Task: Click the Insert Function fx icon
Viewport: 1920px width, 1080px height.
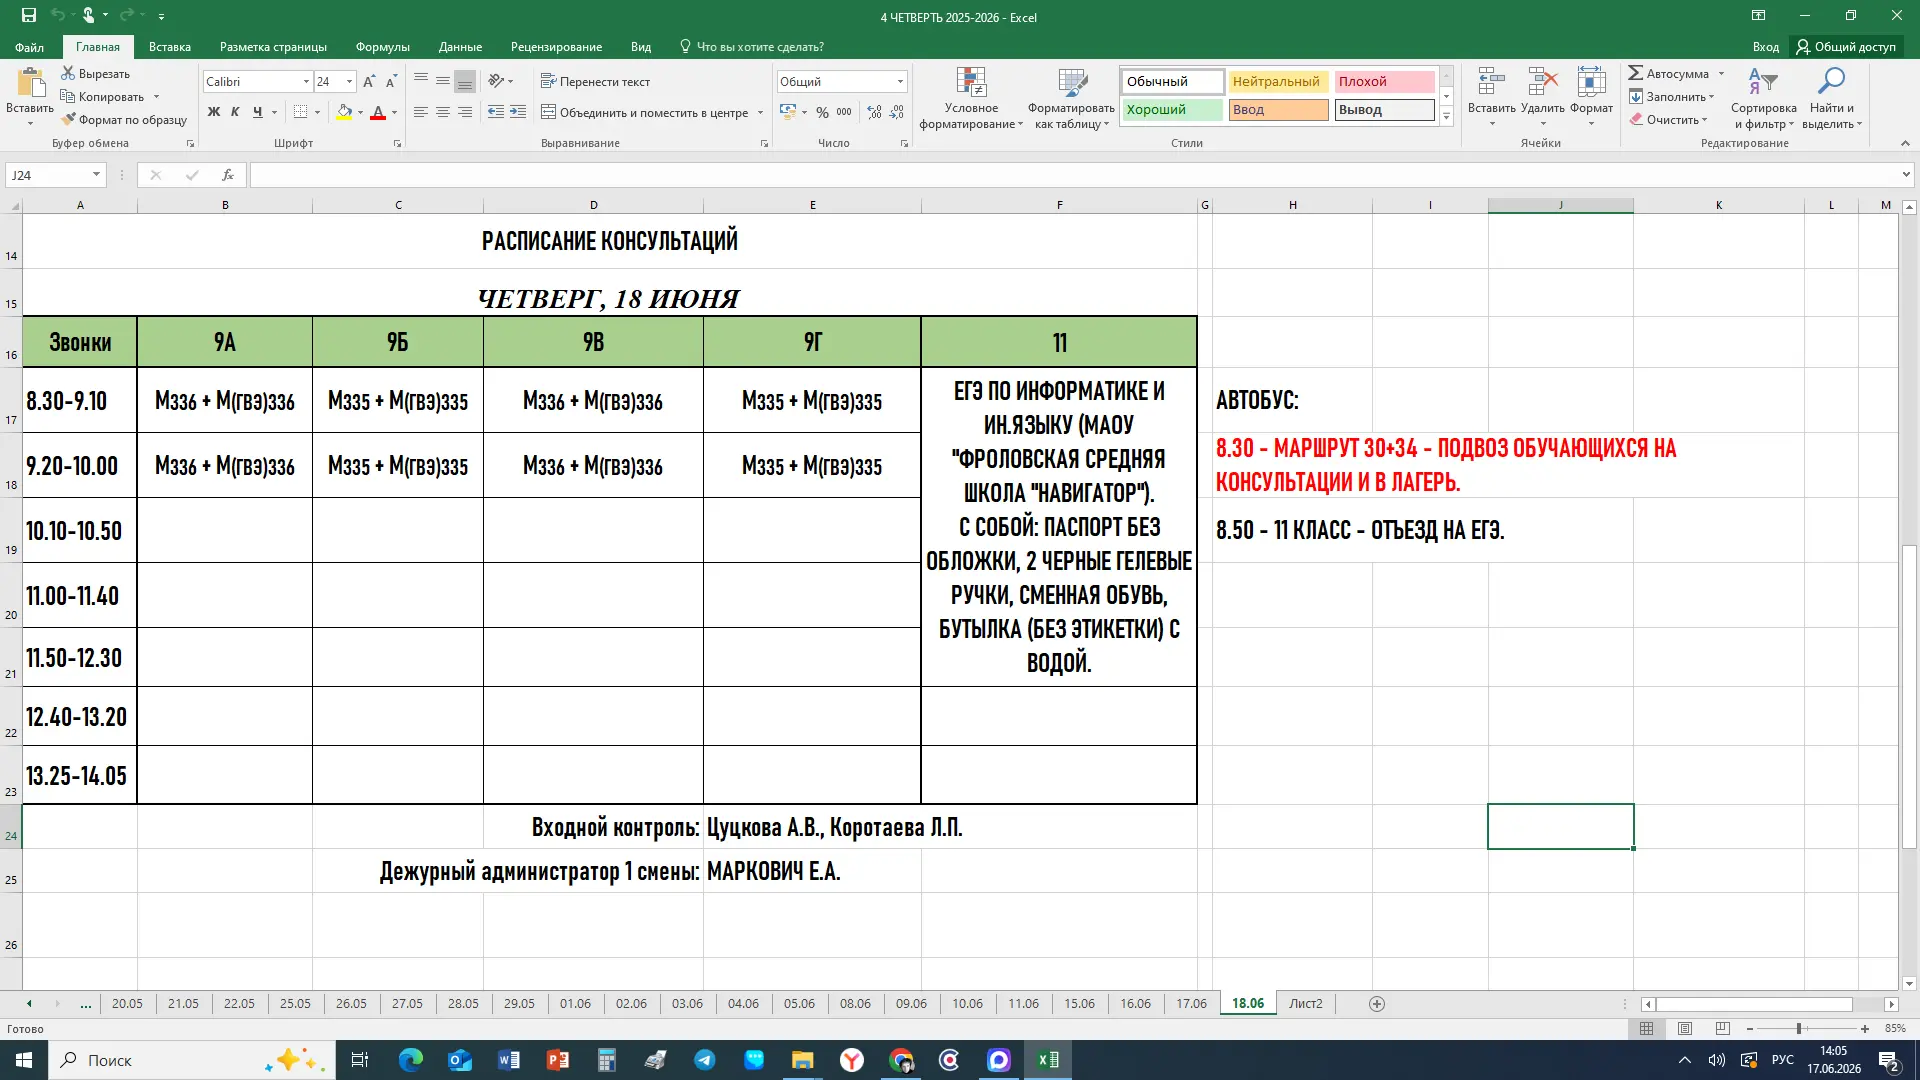Action: [x=228, y=175]
